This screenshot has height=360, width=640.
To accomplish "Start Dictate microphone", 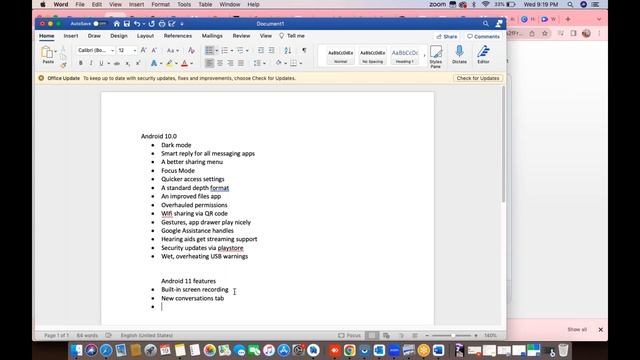I will click(x=459, y=55).
